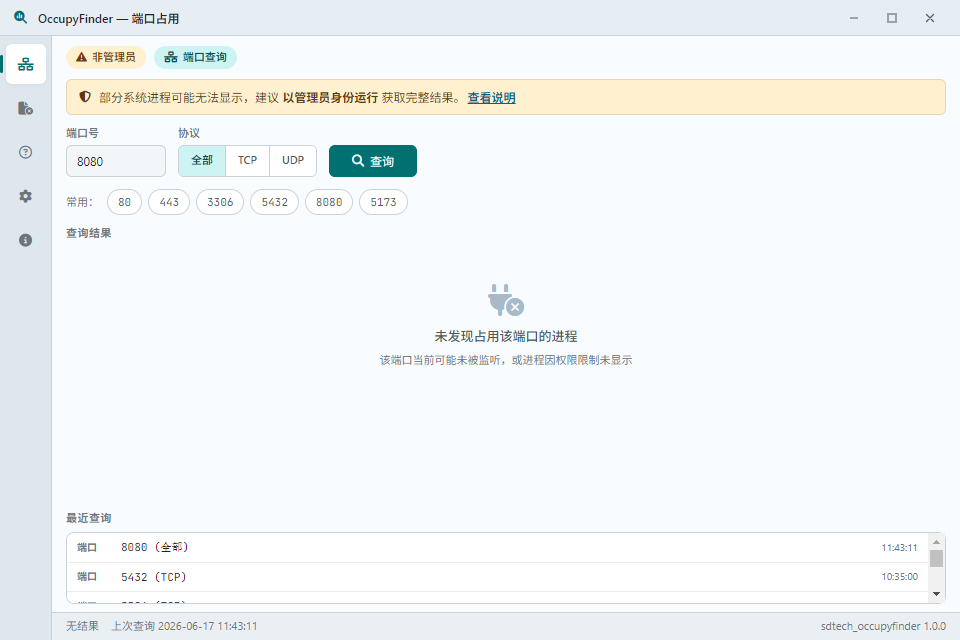
Task: Click the 查询 search button
Action: 373,161
